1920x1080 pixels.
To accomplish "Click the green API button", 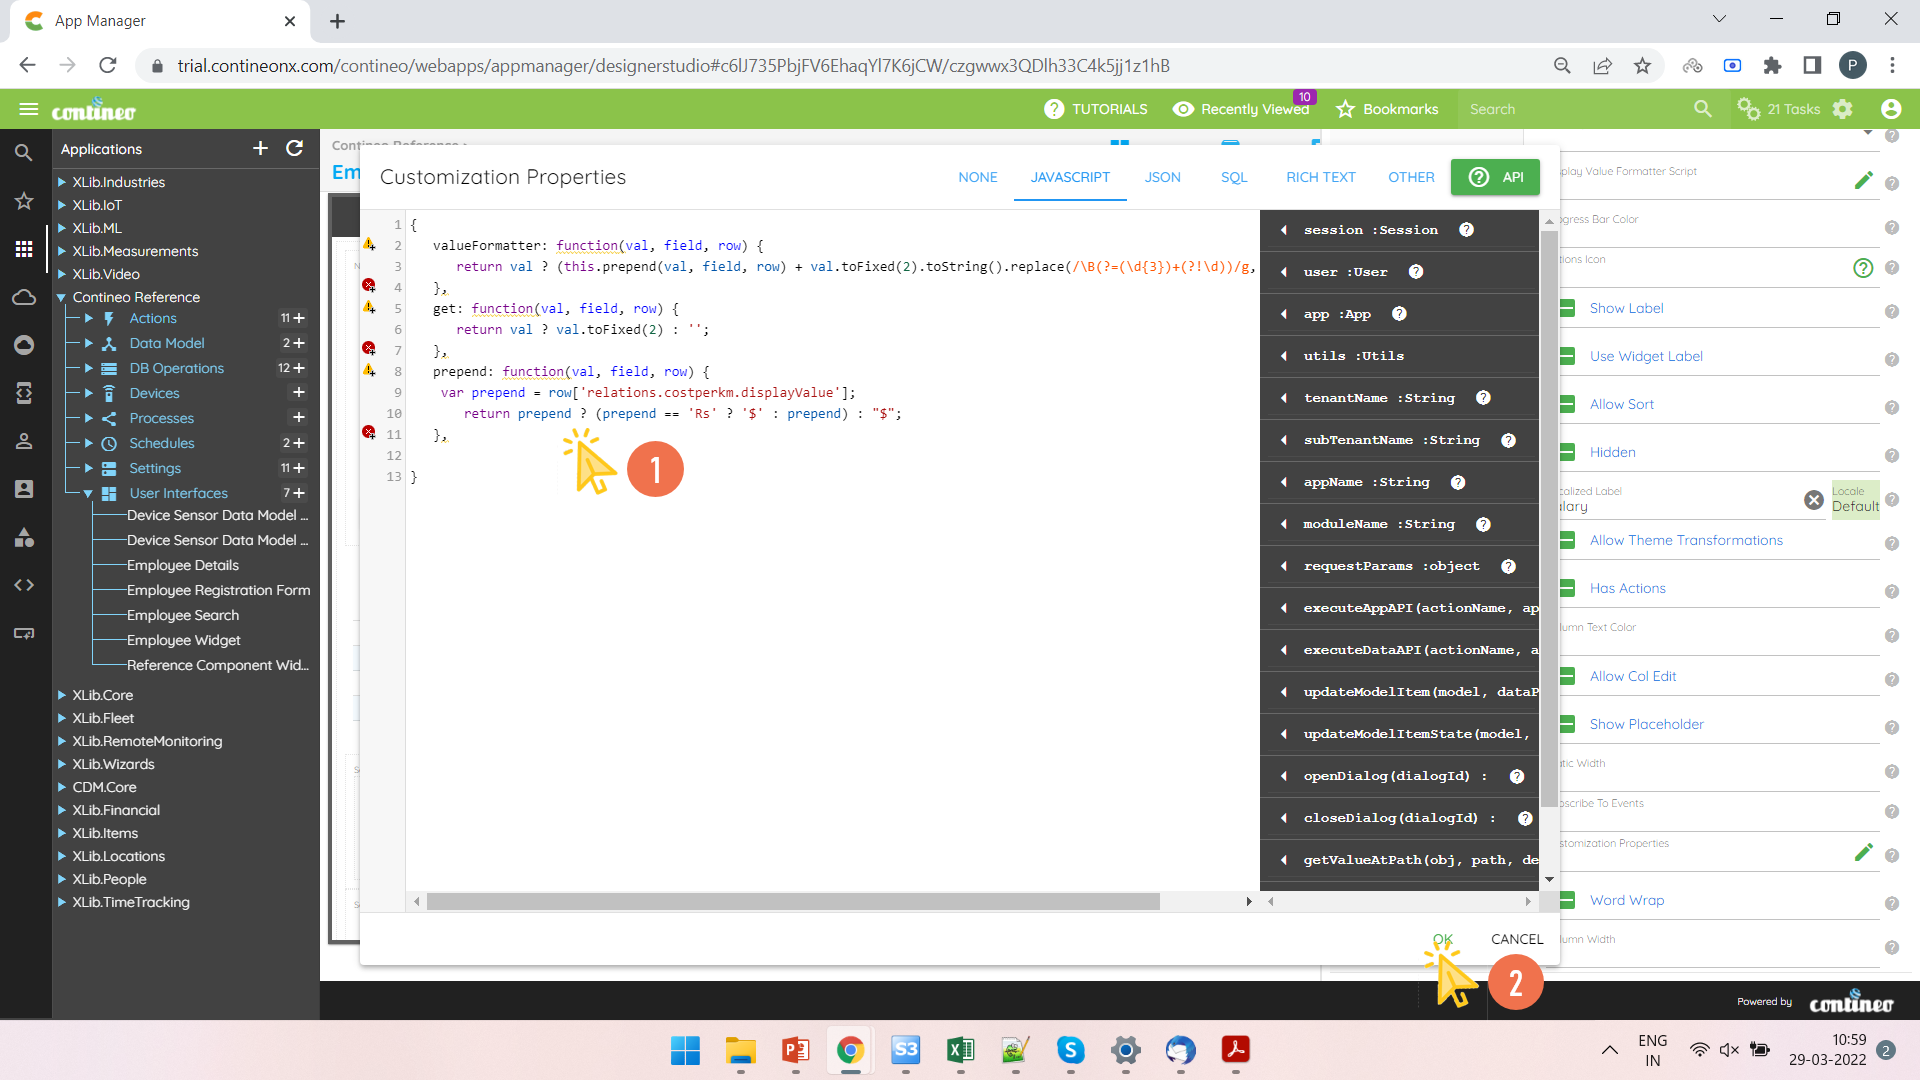I will [1495, 177].
